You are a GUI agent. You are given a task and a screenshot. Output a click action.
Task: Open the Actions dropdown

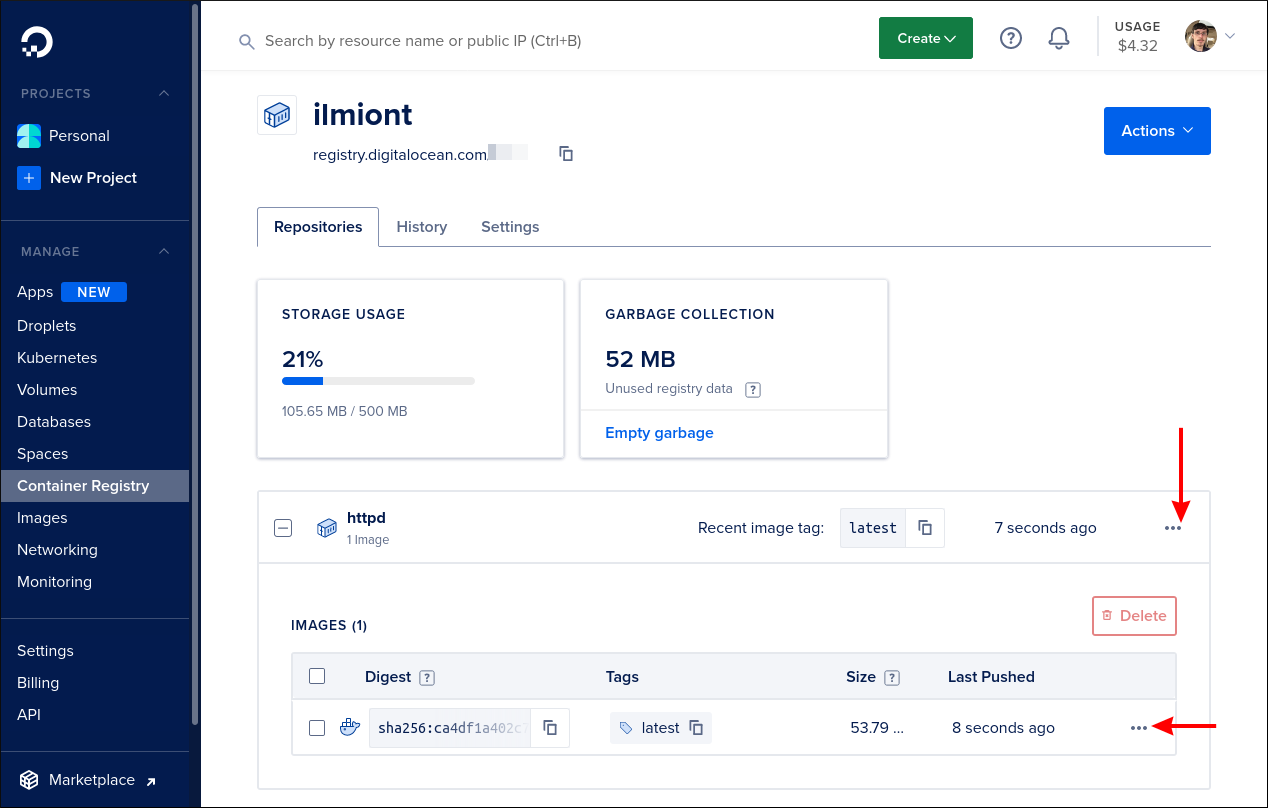tap(1157, 131)
